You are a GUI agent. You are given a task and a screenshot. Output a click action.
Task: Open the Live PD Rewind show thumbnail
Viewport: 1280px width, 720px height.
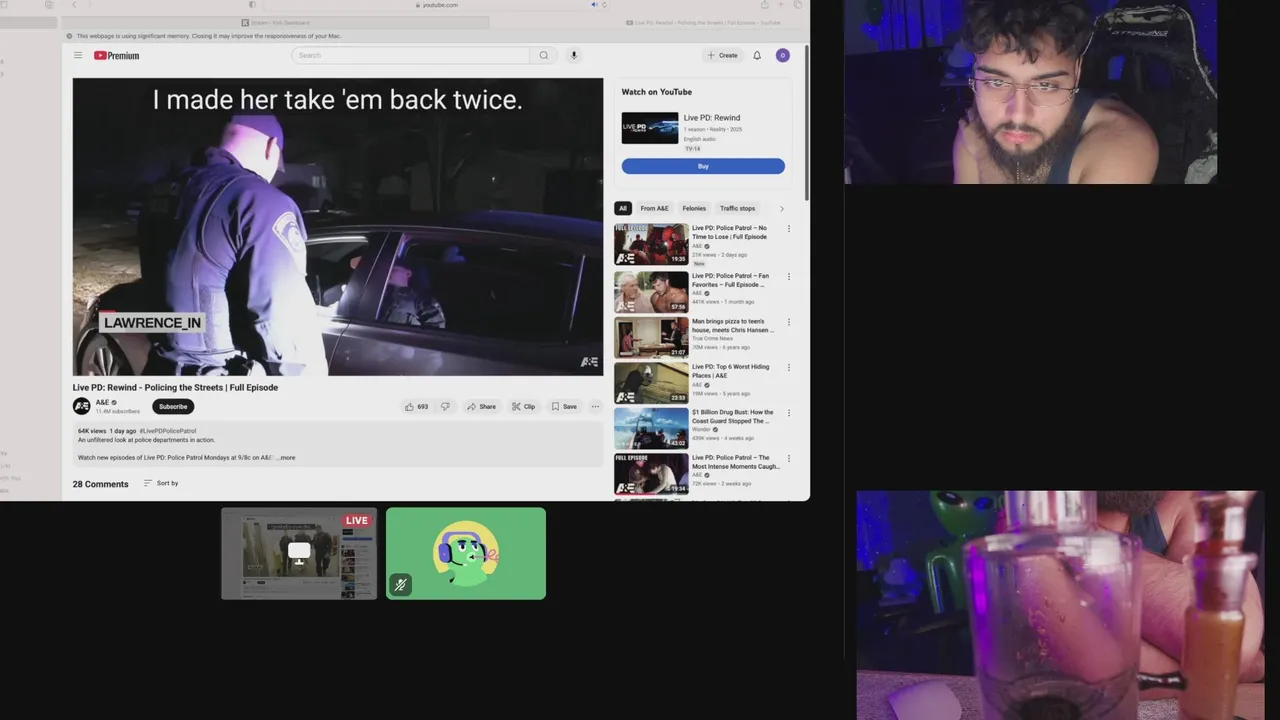tap(650, 128)
